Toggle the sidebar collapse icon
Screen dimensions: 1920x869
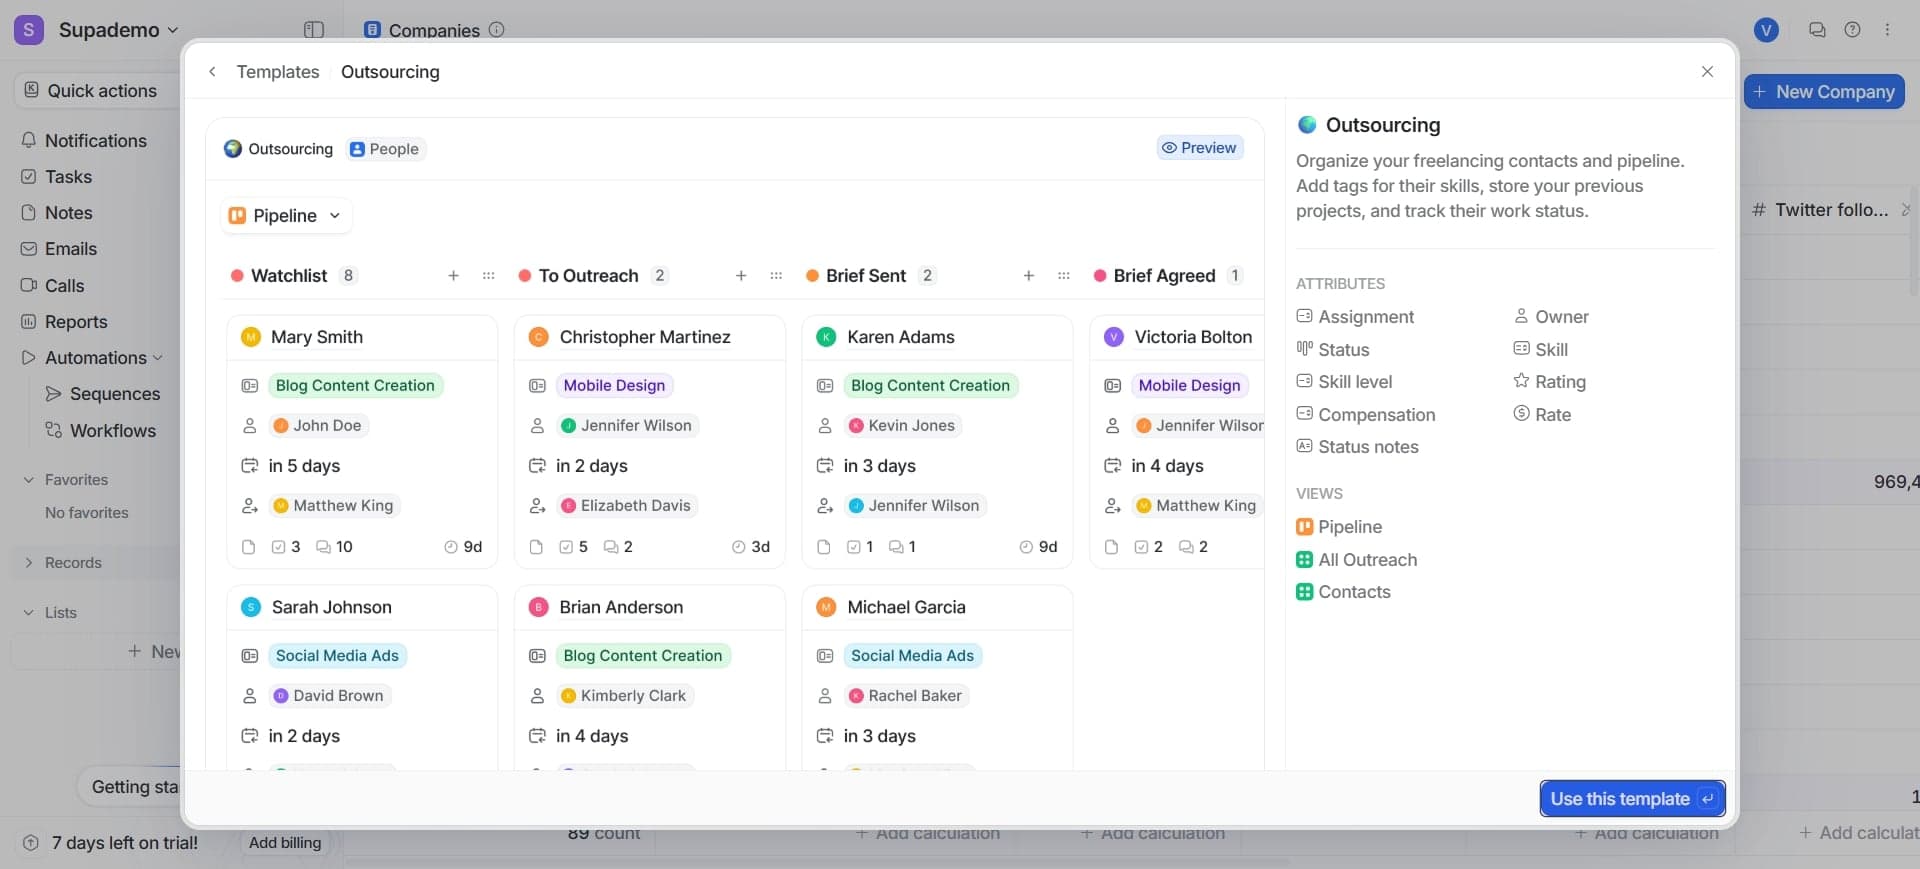click(314, 30)
